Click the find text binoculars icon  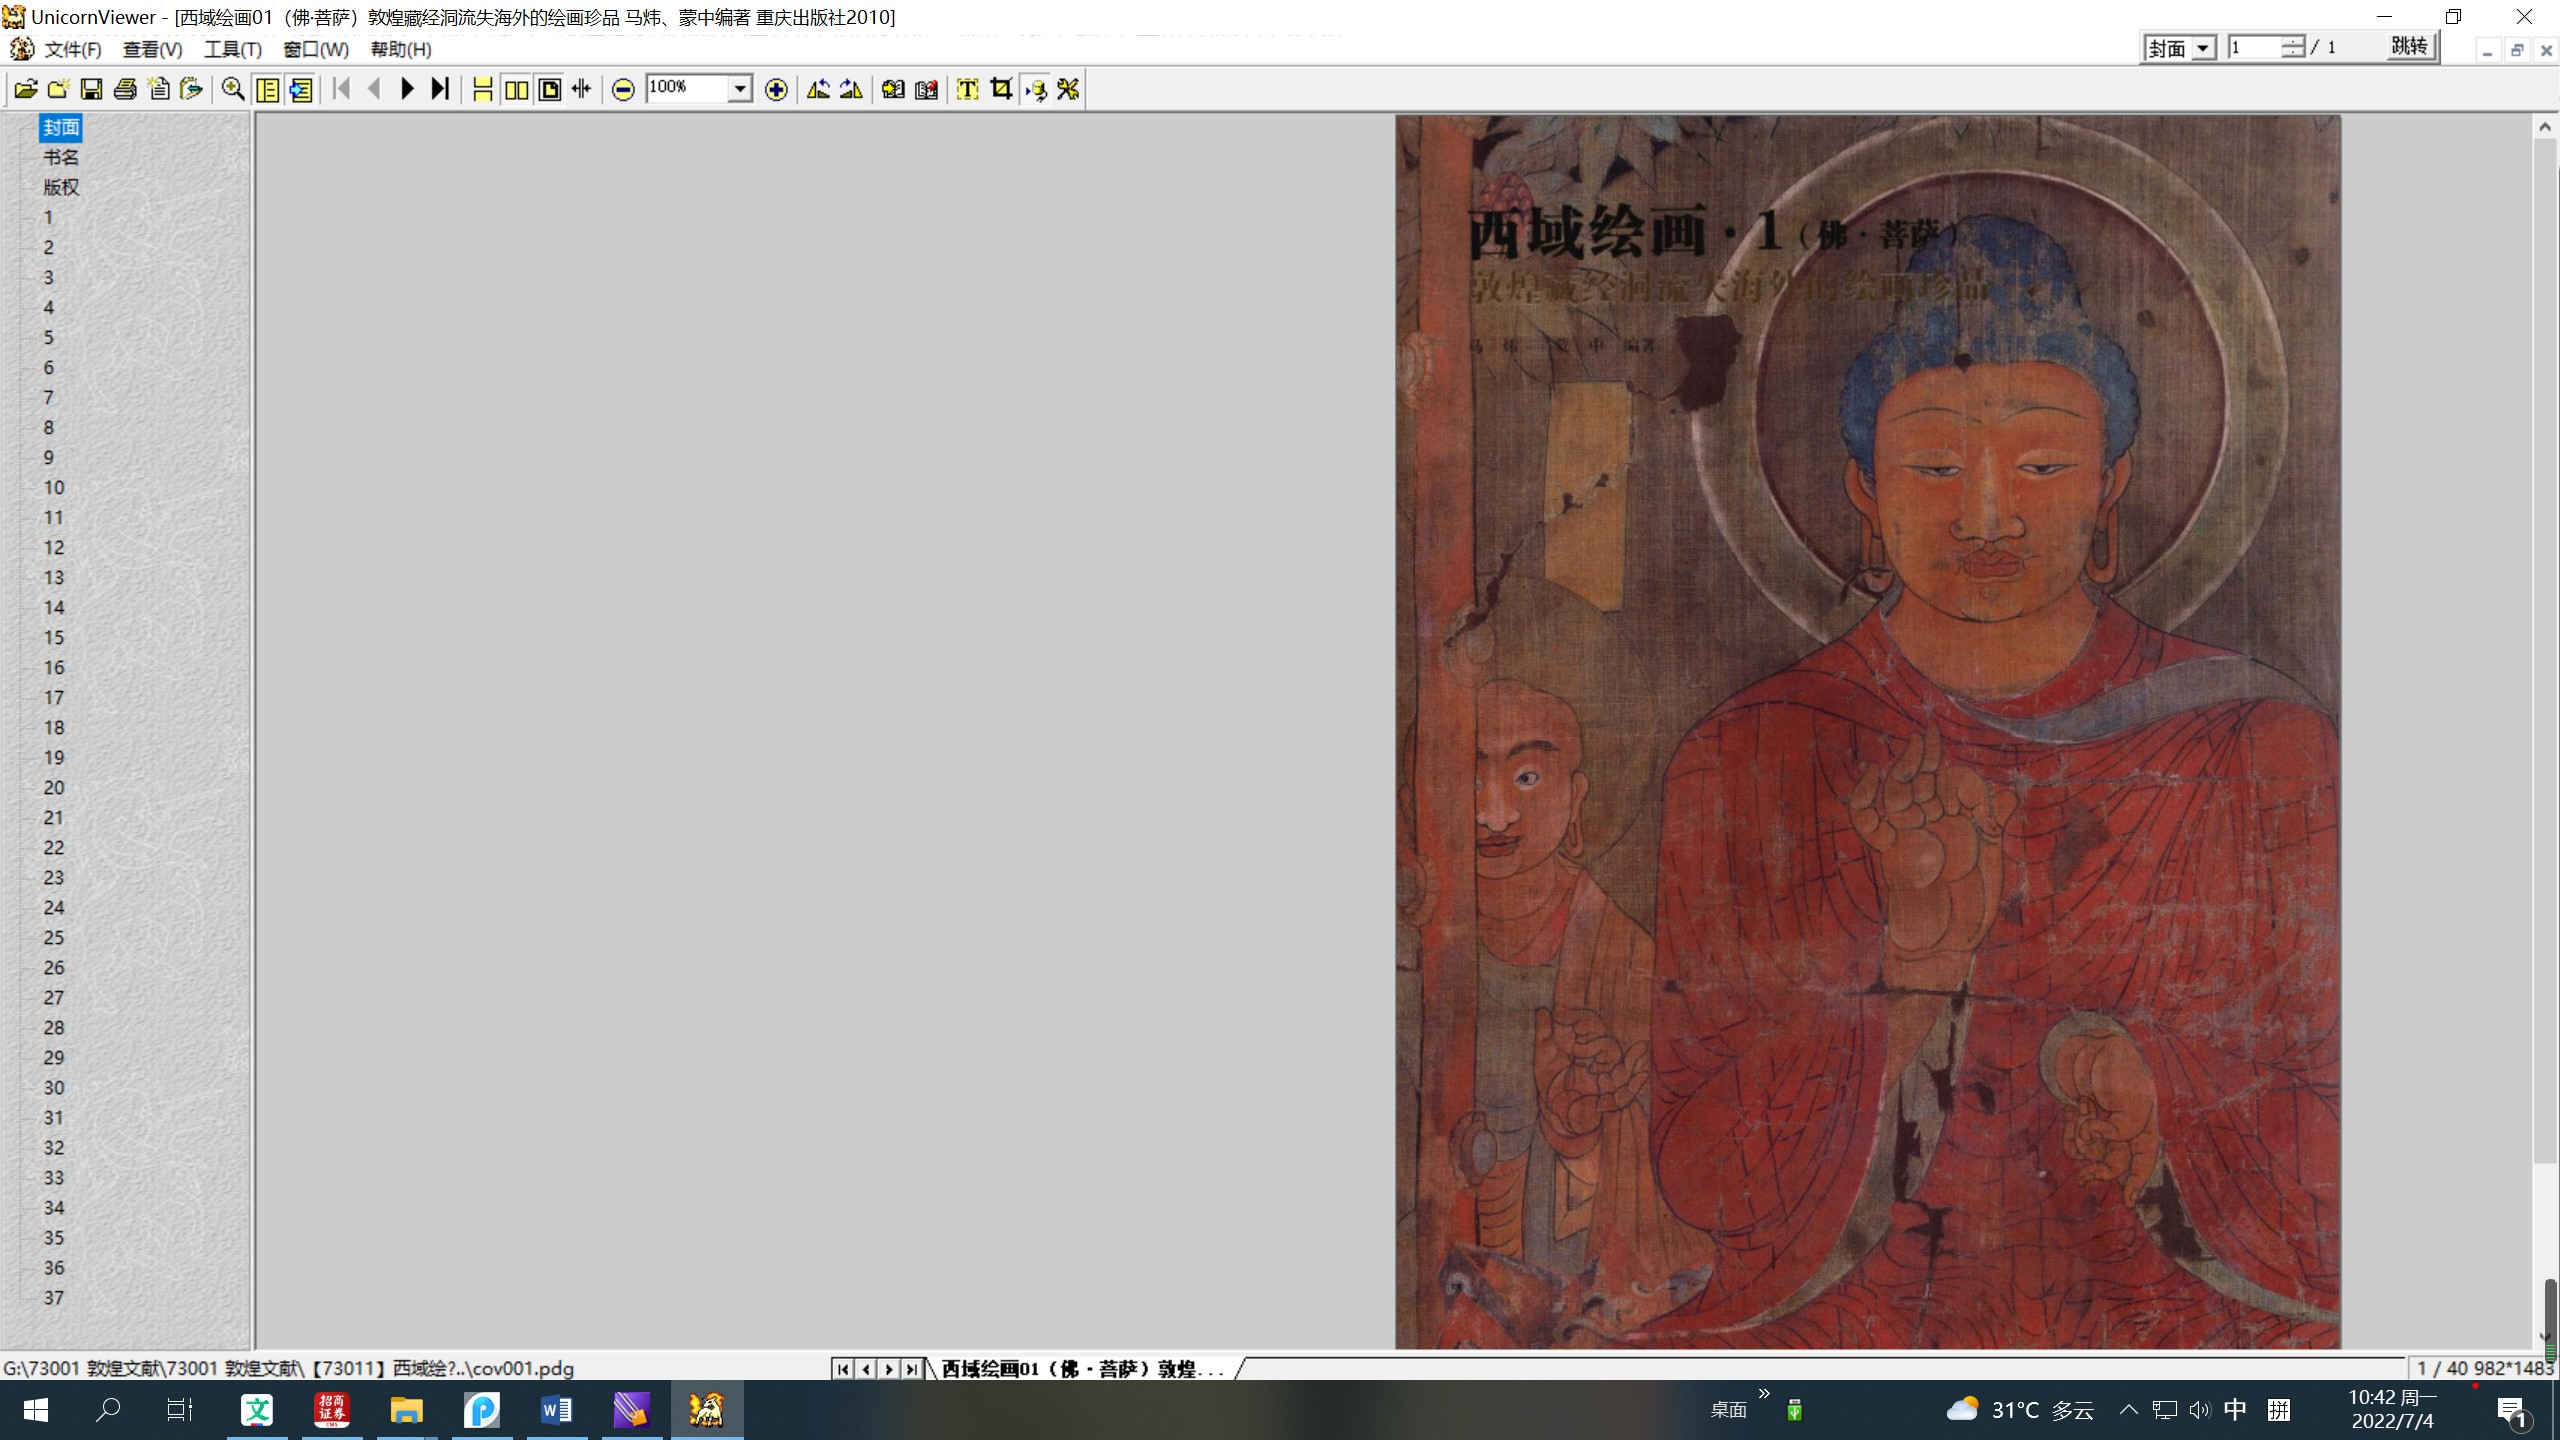point(893,89)
